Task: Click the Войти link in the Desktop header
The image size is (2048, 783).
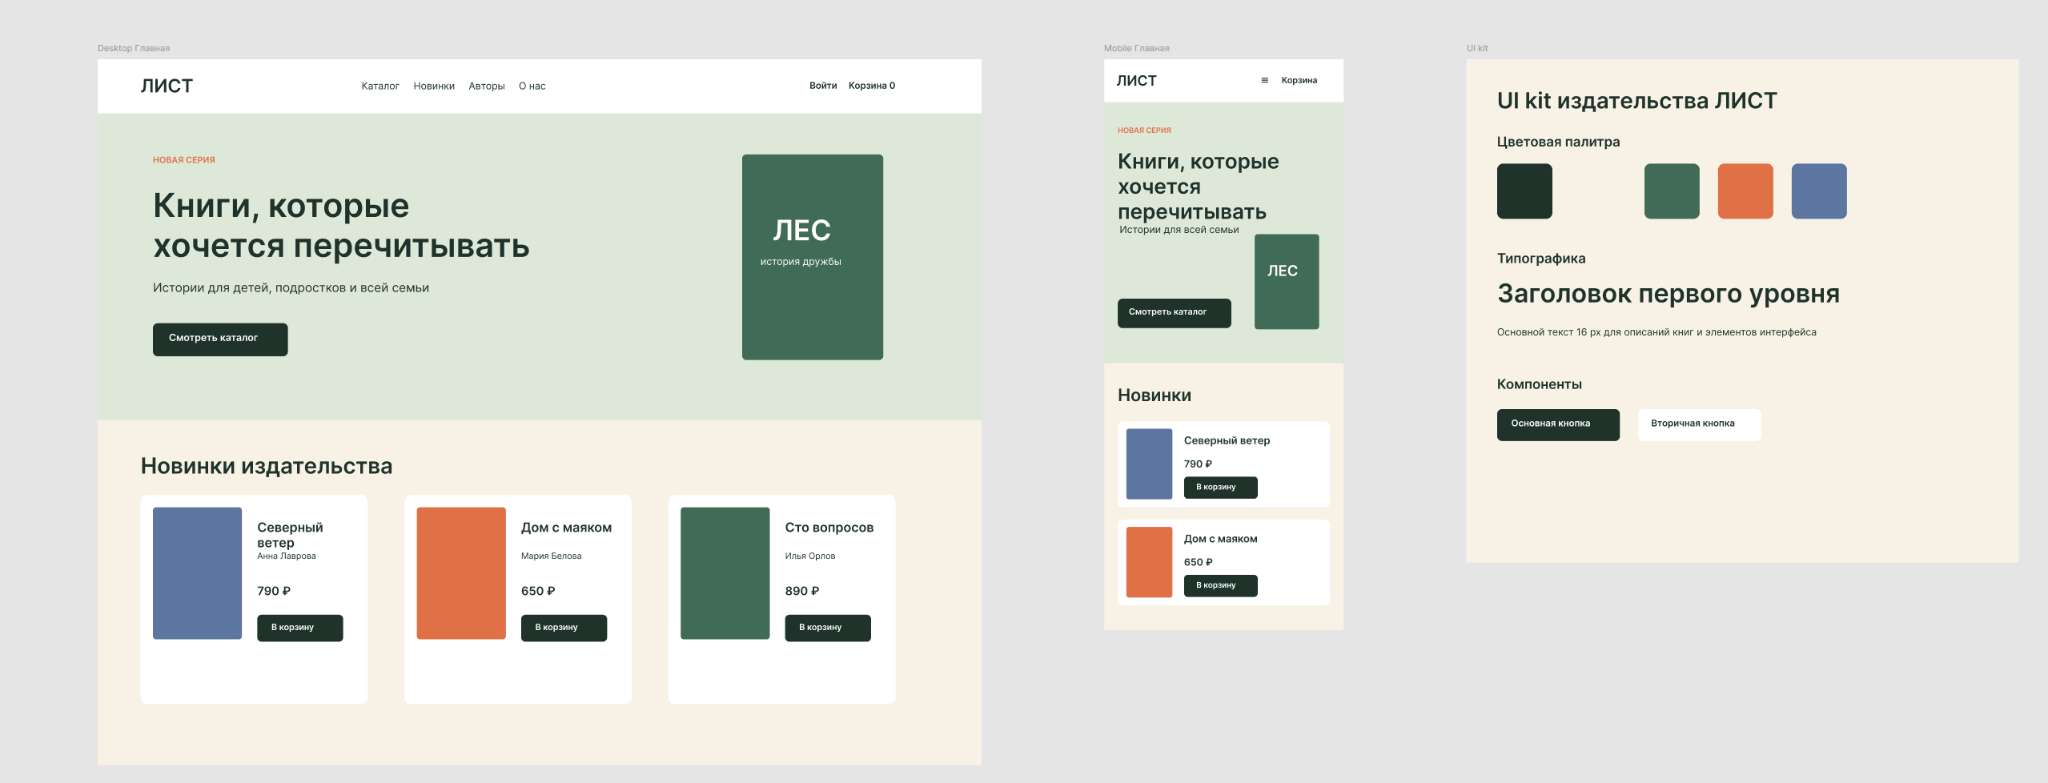Action: [x=823, y=86]
